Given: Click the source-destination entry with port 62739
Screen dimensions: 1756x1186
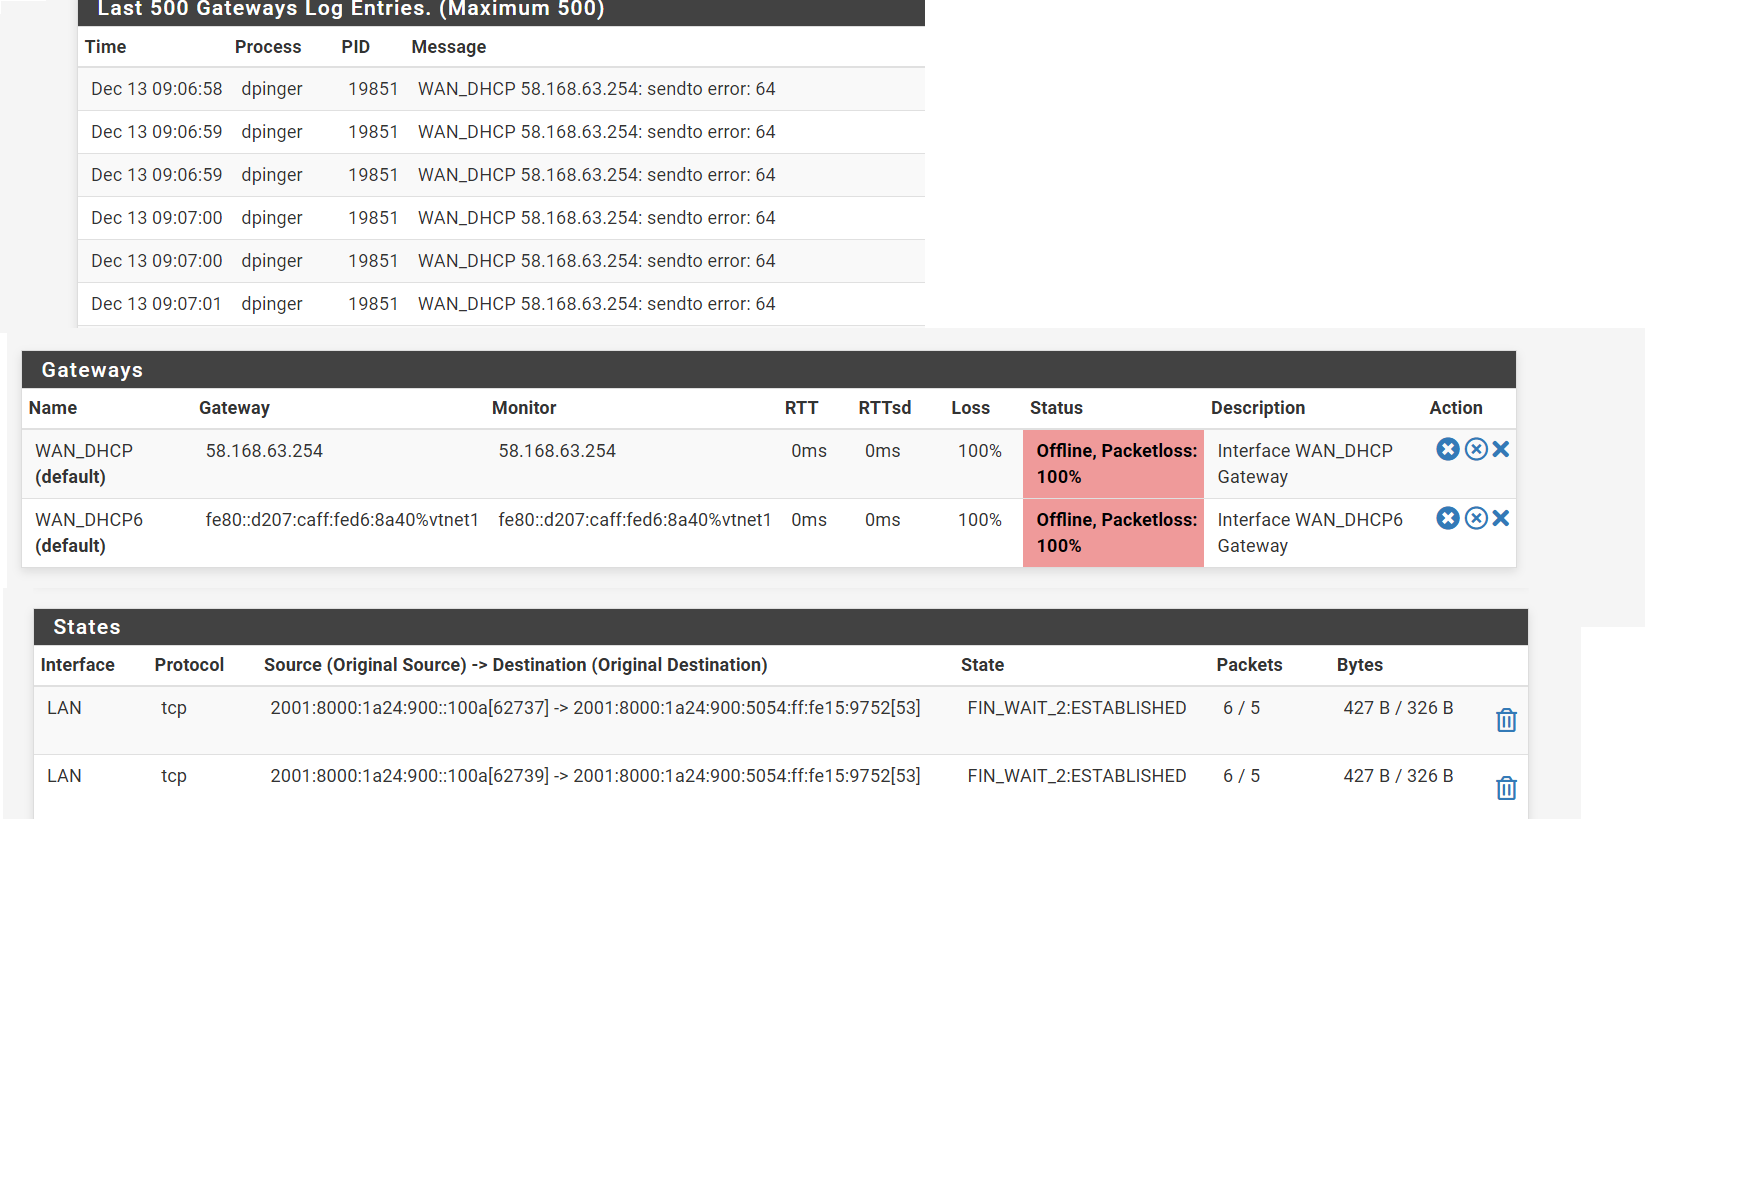Looking at the screenshot, I should (595, 776).
